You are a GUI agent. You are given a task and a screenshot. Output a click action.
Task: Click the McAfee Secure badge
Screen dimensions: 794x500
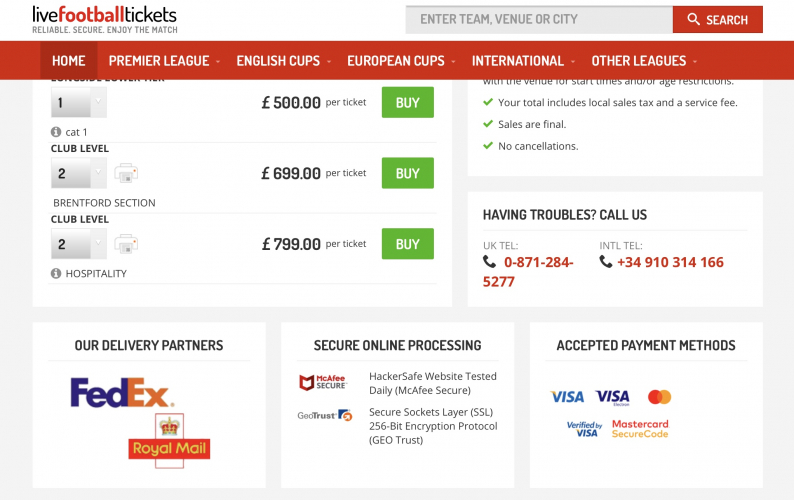coord(322,383)
